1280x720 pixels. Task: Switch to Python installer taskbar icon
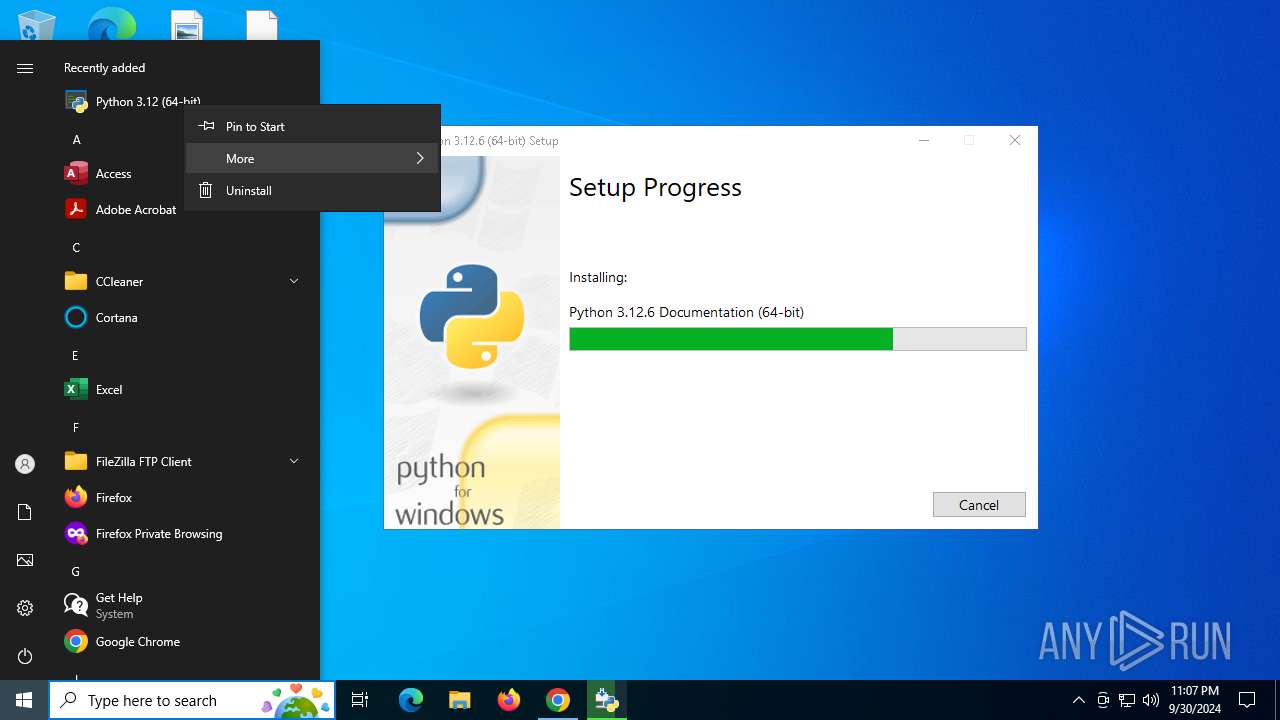pyautogui.click(x=606, y=700)
